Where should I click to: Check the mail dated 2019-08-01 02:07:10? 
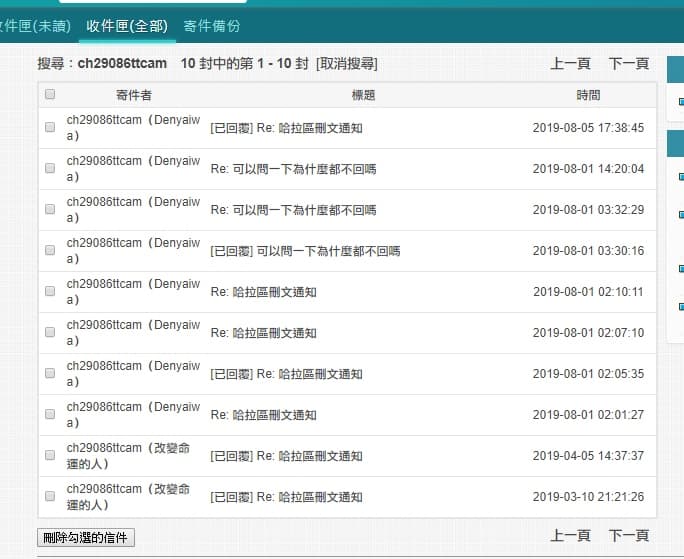[x=50, y=332]
